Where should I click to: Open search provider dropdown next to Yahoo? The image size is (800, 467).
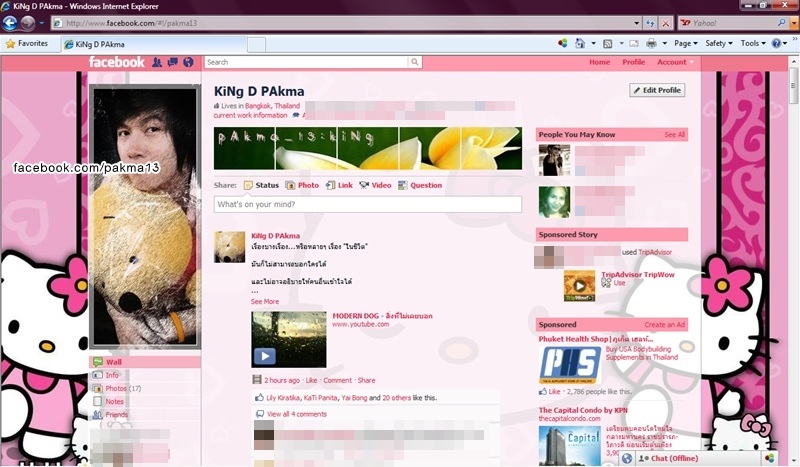pyautogui.click(x=793, y=23)
